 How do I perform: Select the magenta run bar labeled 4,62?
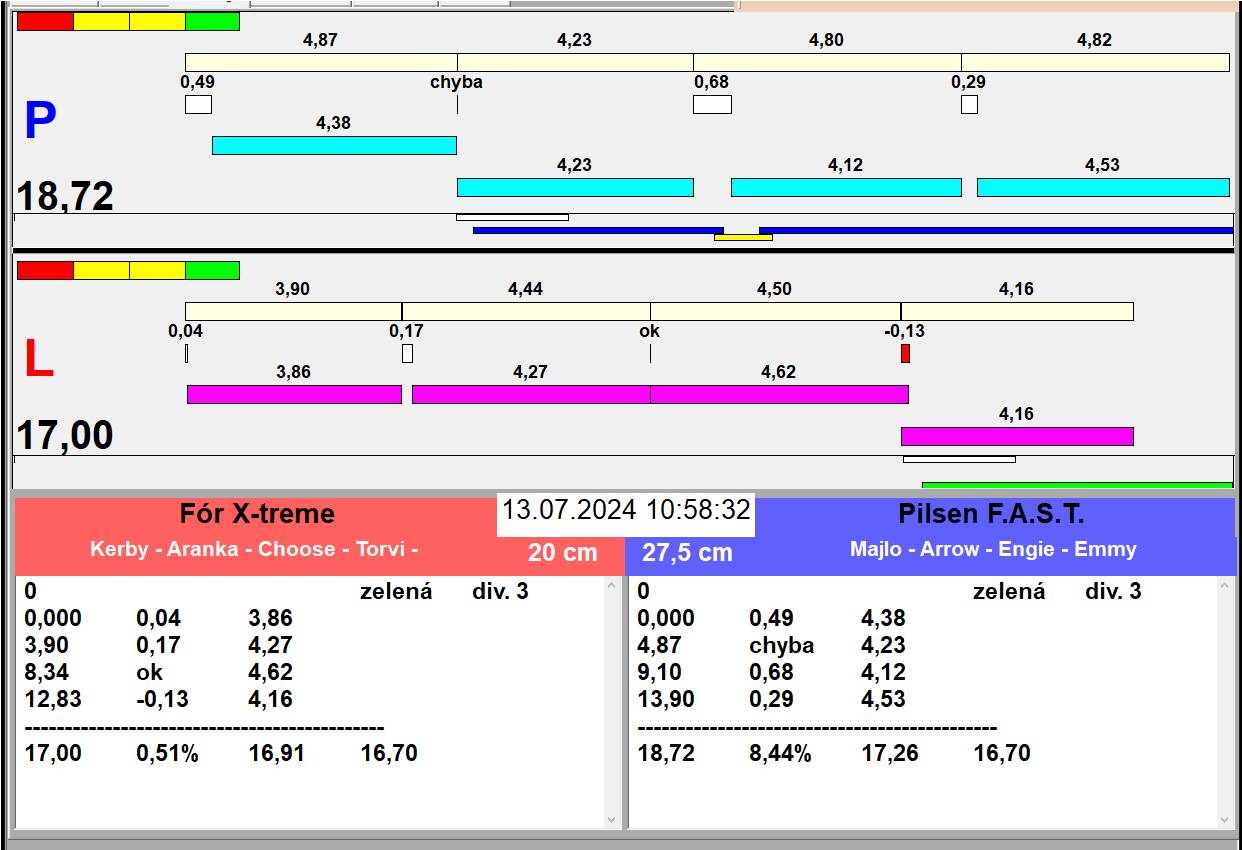coord(779,394)
